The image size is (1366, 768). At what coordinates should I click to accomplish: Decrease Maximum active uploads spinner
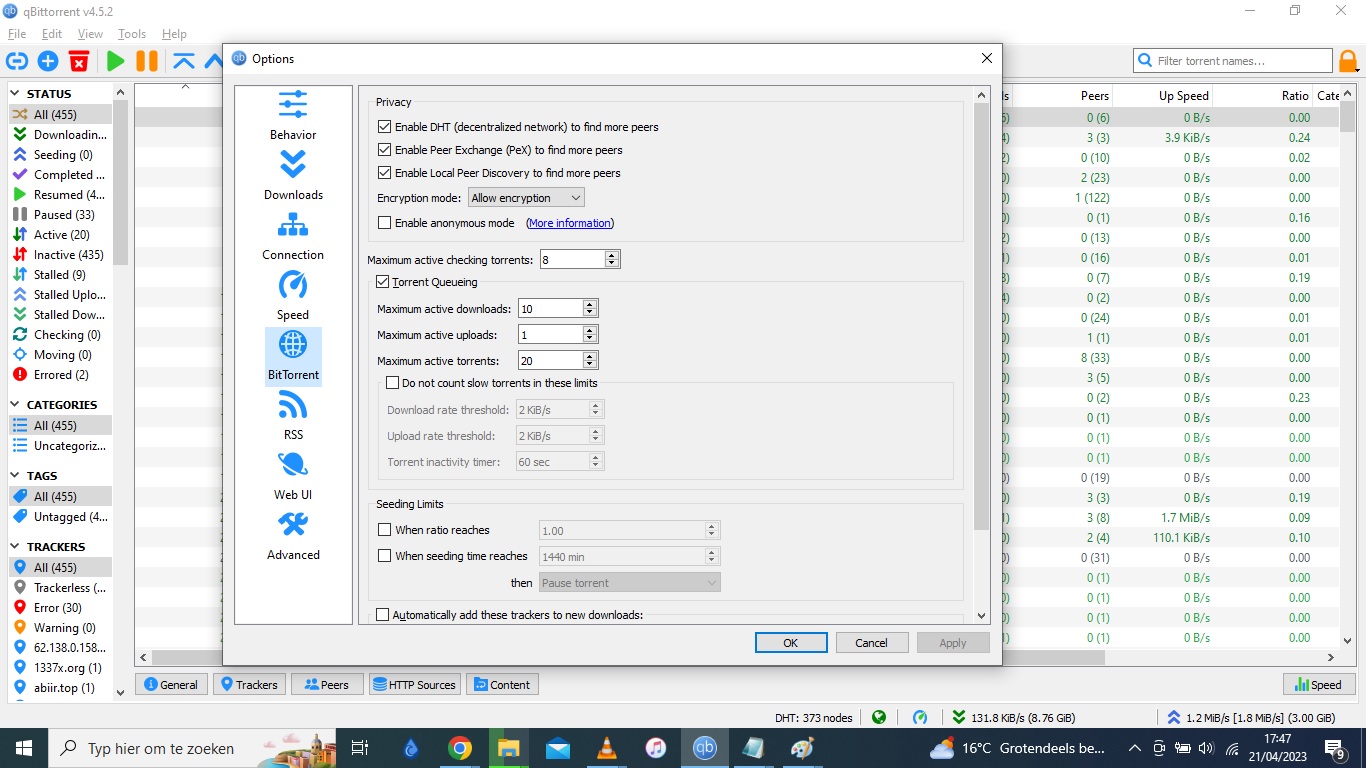(x=590, y=339)
